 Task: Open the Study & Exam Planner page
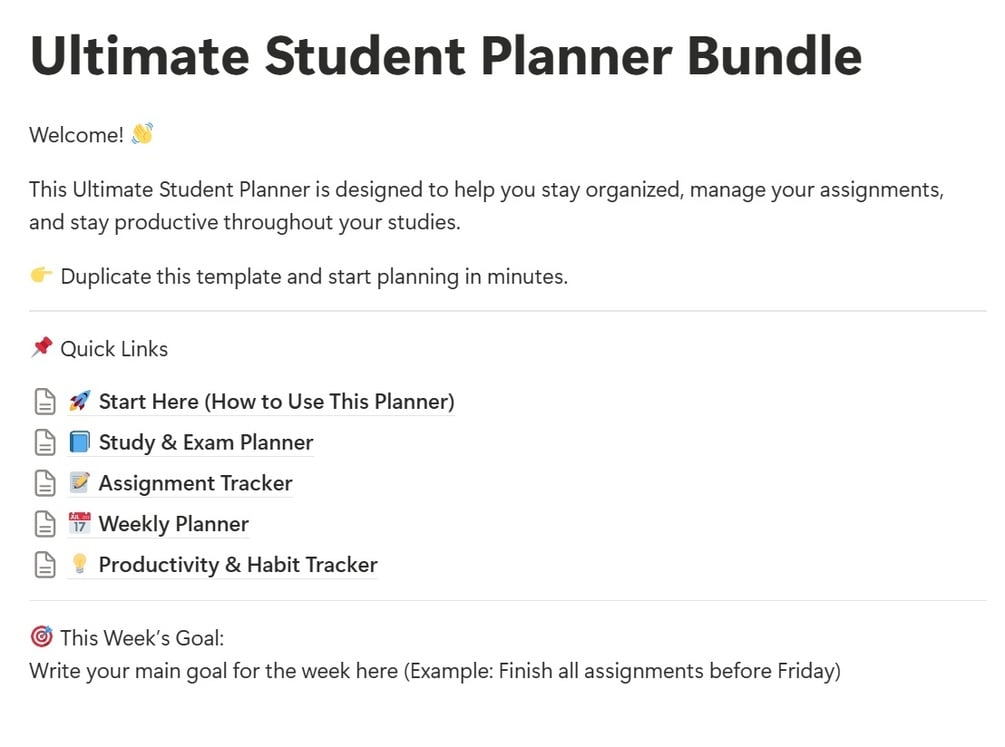[206, 443]
